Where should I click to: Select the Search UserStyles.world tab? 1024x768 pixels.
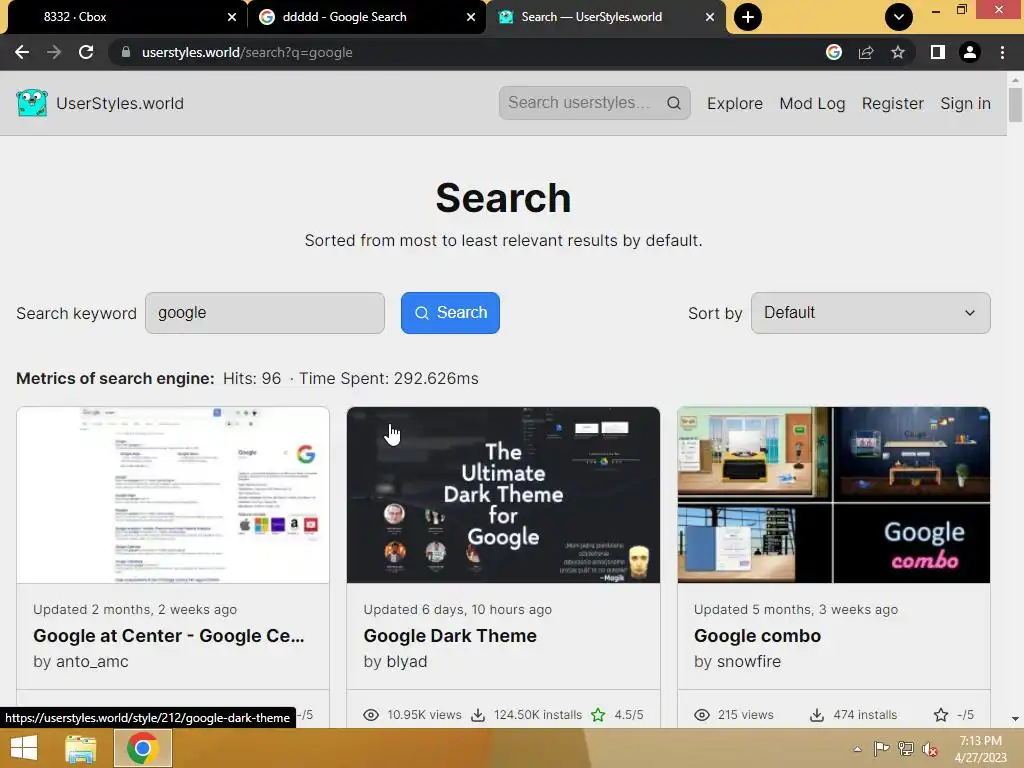[606, 17]
